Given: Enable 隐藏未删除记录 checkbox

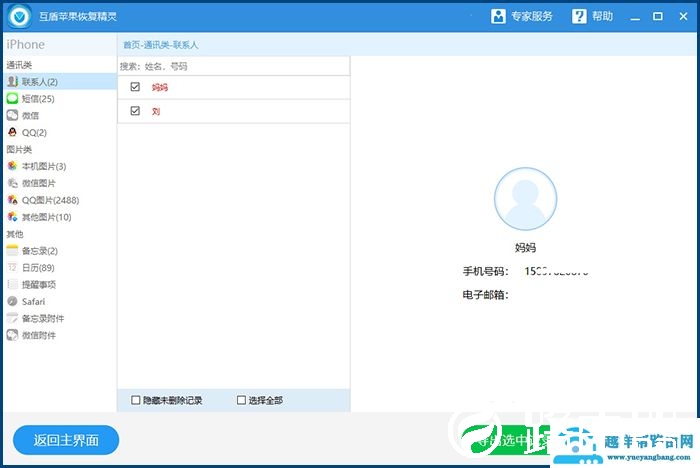Looking at the screenshot, I should pyautogui.click(x=136, y=400).
